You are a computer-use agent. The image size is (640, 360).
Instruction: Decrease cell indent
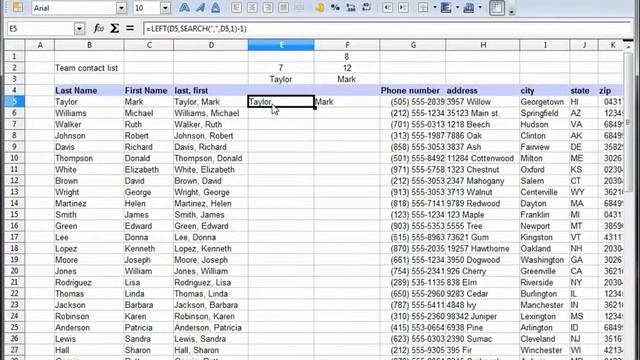coord(388,8)
